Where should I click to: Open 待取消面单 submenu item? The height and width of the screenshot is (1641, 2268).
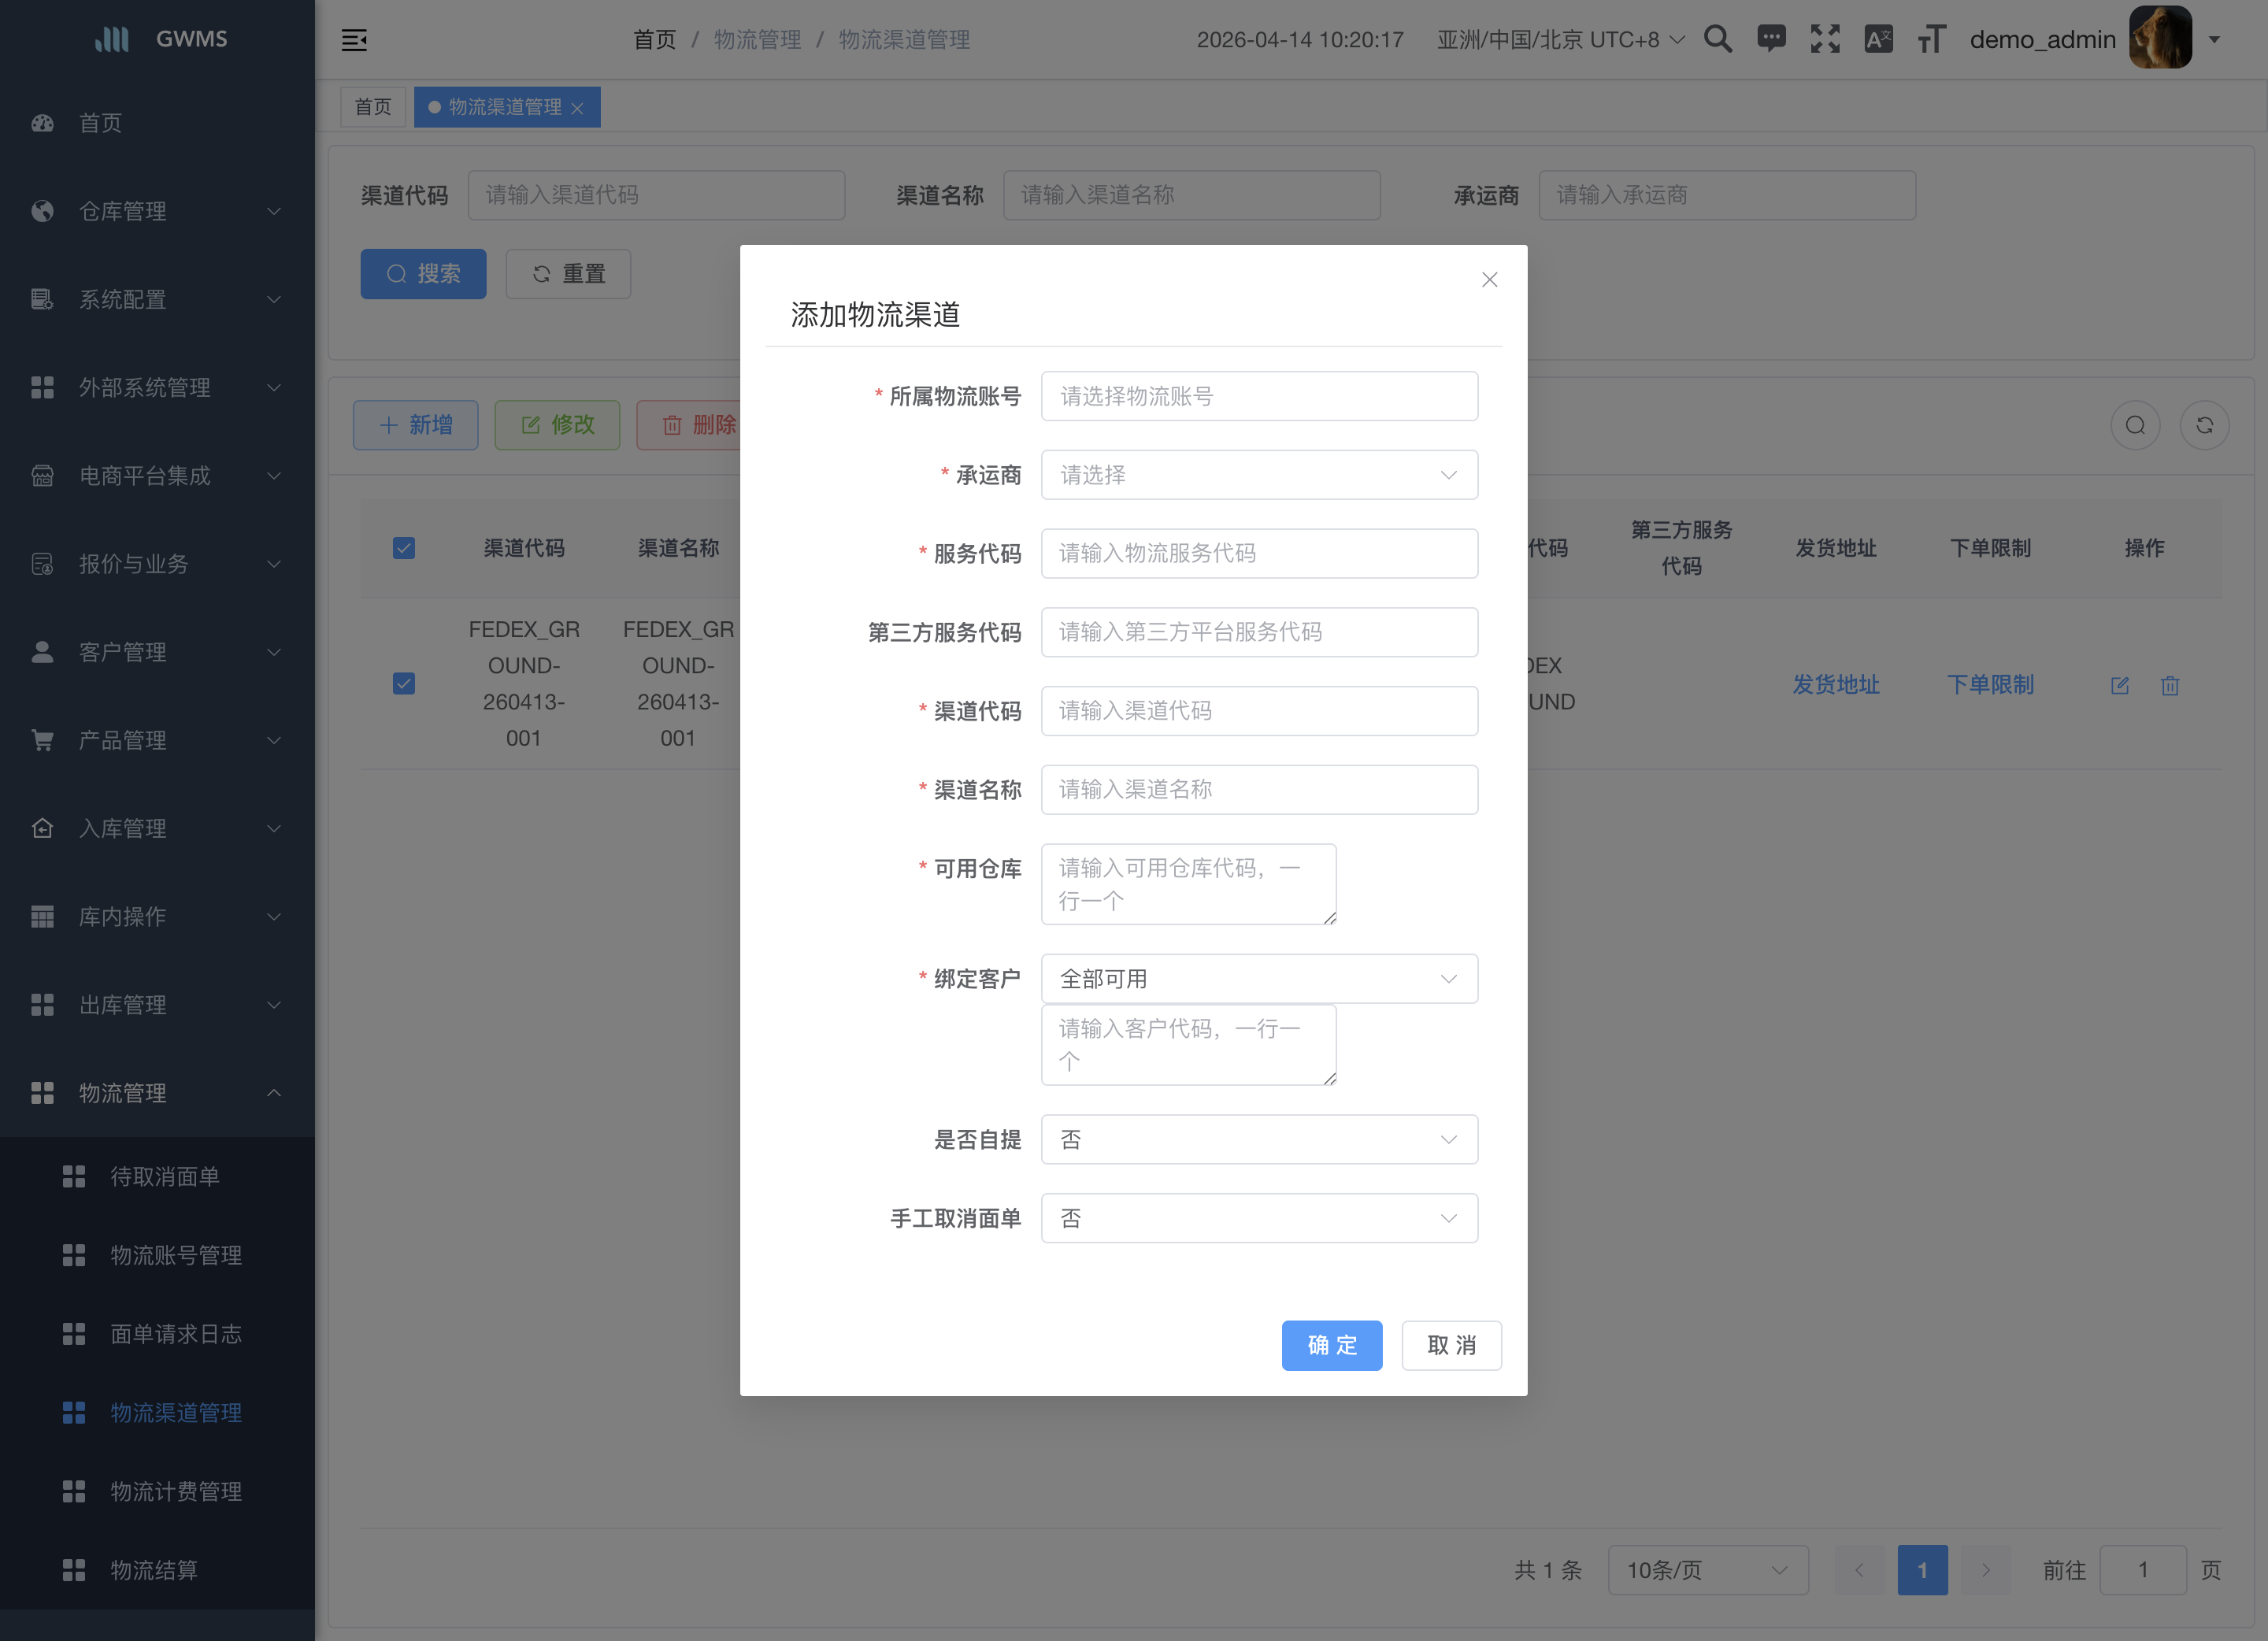coord(157,1176)
